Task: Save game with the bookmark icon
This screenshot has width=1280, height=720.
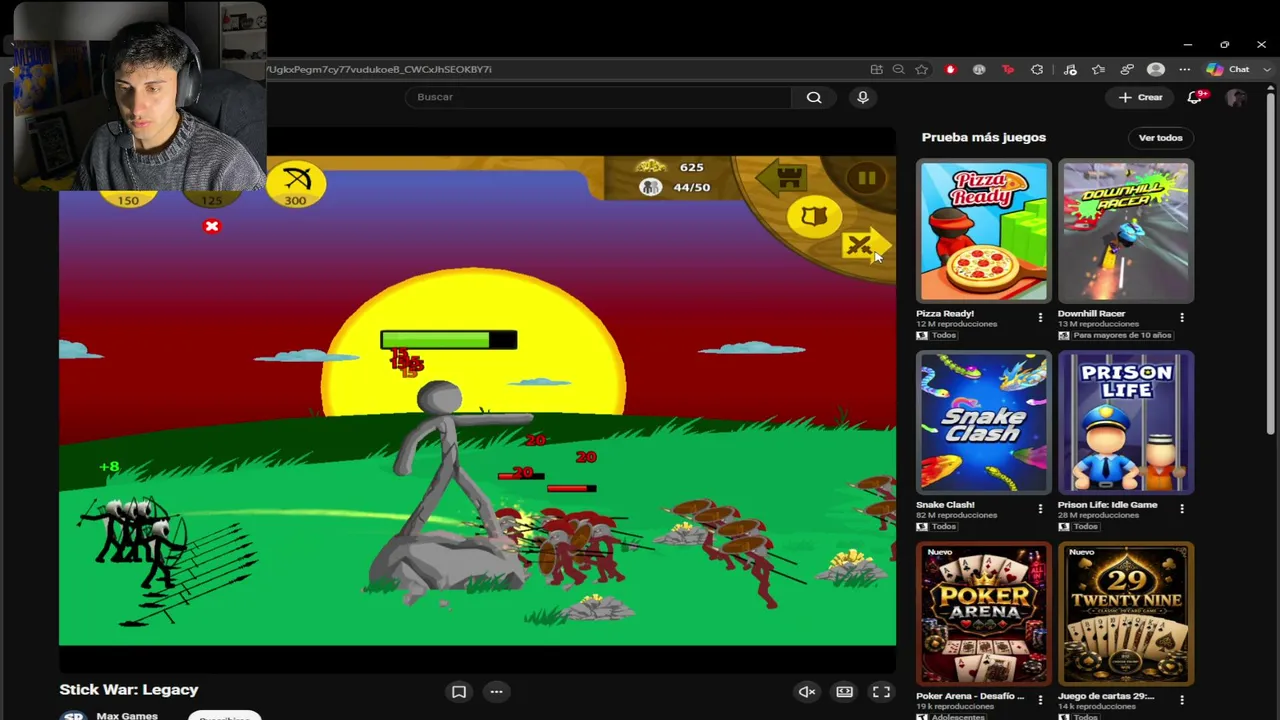Action: [x=459, y=692]
